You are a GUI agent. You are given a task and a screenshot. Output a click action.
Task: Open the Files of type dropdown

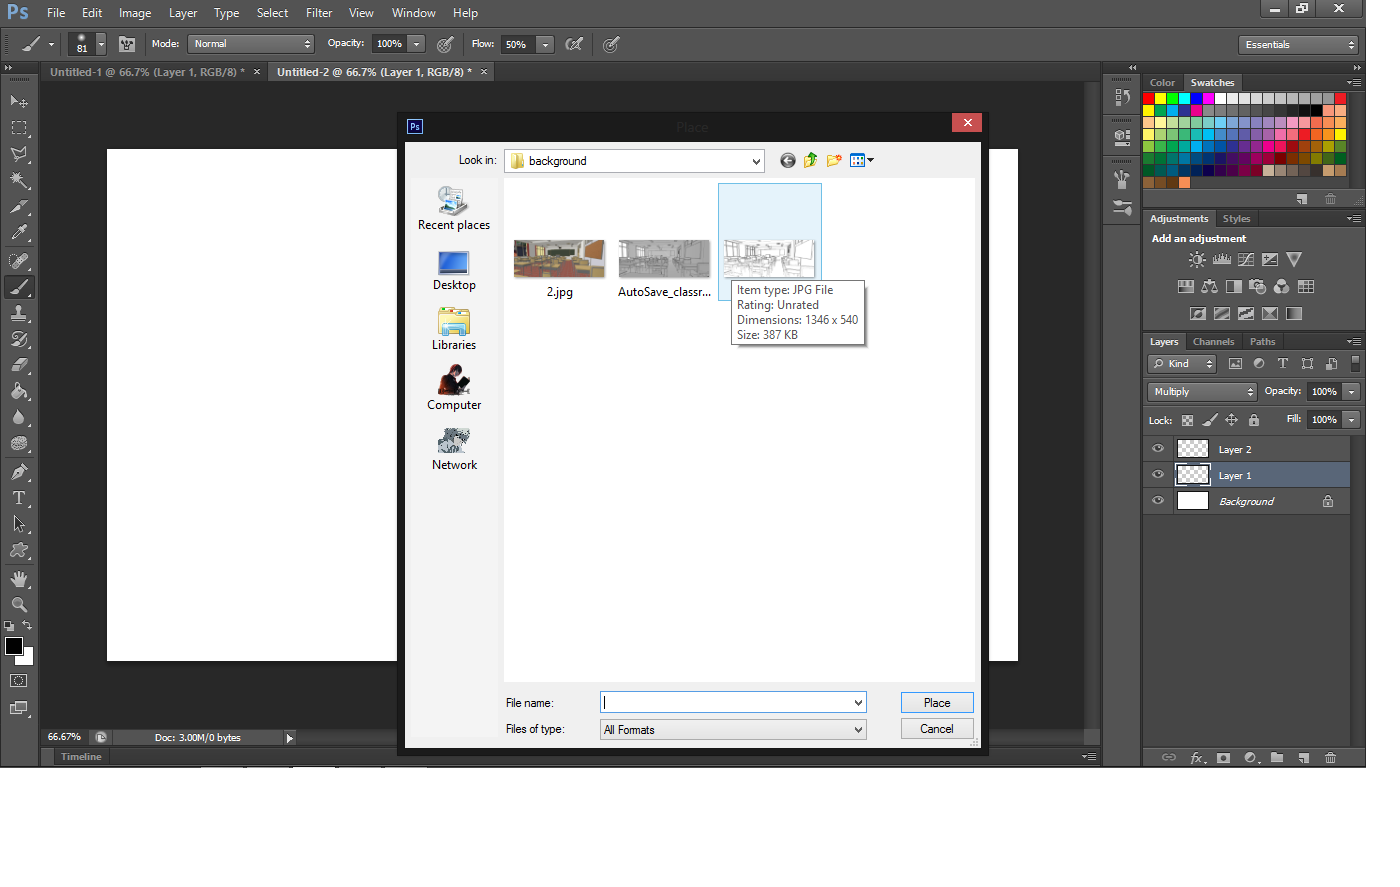coord(732,729)
